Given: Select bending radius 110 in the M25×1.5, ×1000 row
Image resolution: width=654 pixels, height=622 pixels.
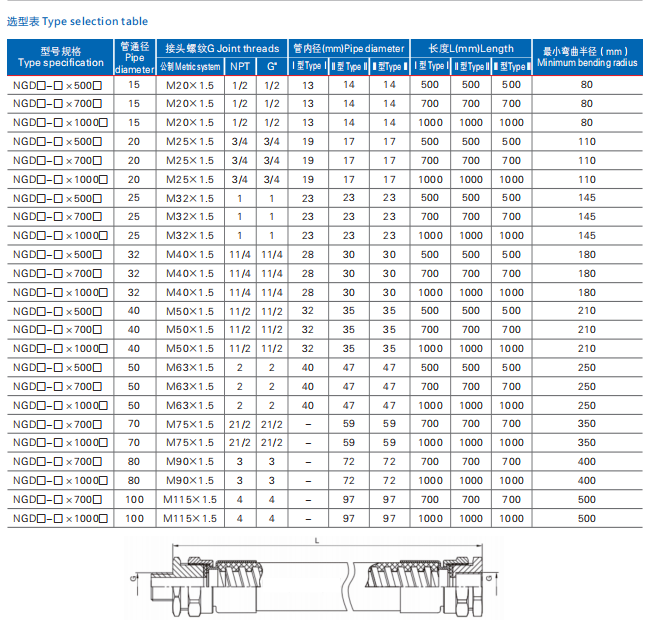Looking at the screenshot, I should pyautogui.click(x=587, y=179).
